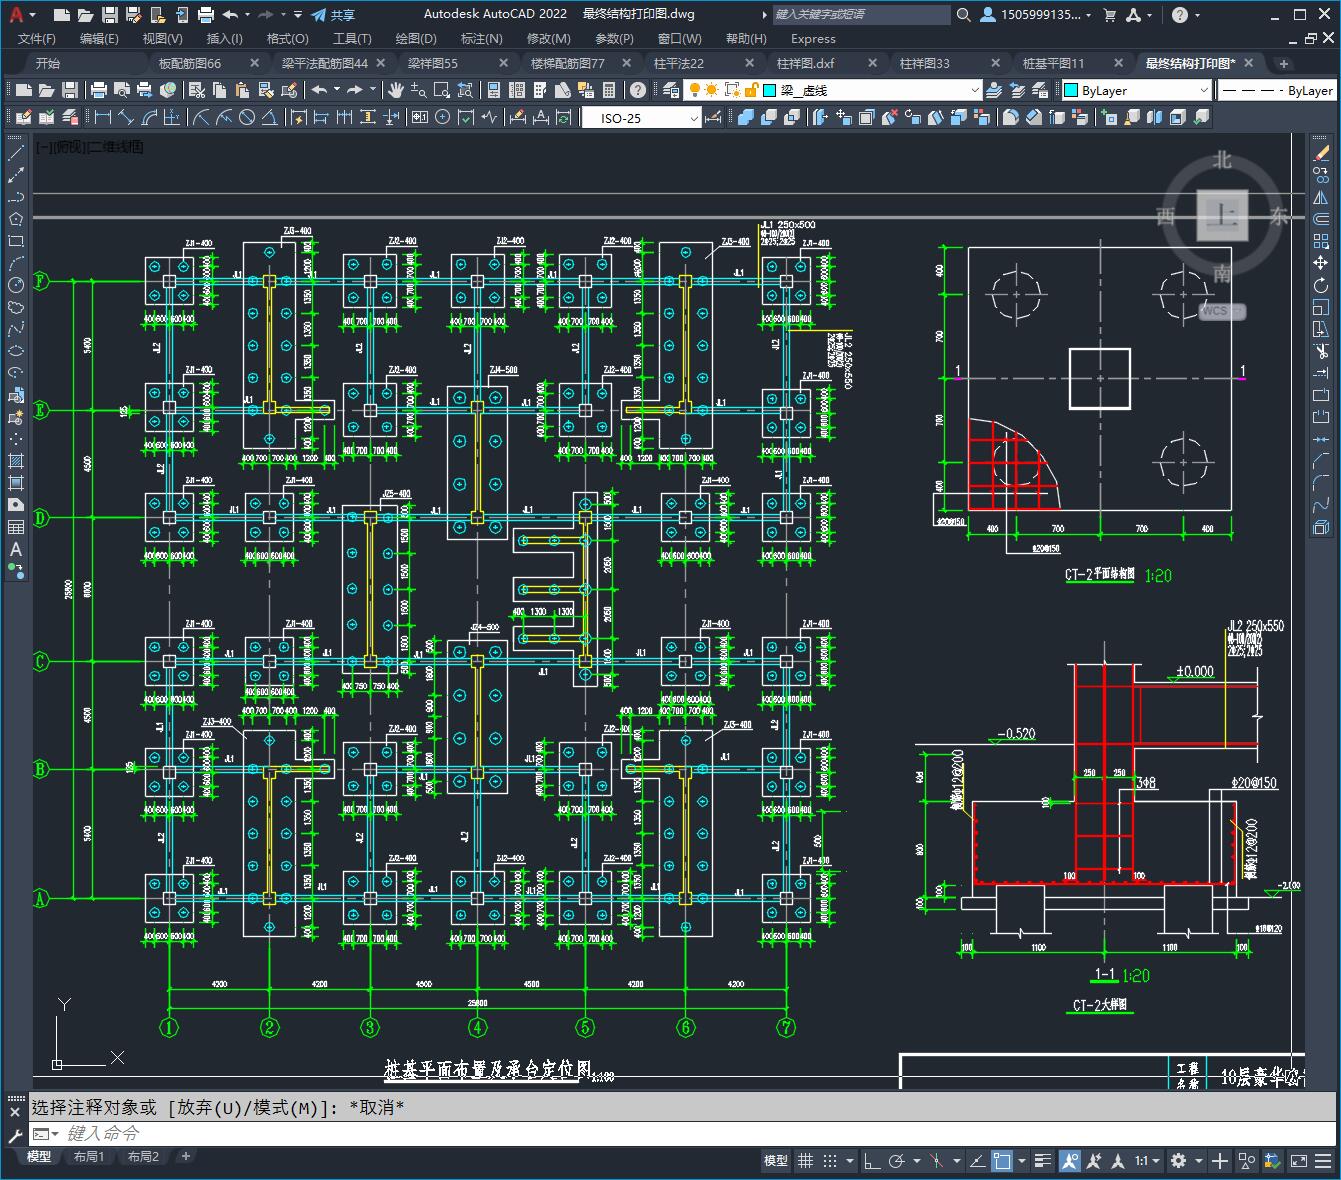Open the Express menu

813,38
